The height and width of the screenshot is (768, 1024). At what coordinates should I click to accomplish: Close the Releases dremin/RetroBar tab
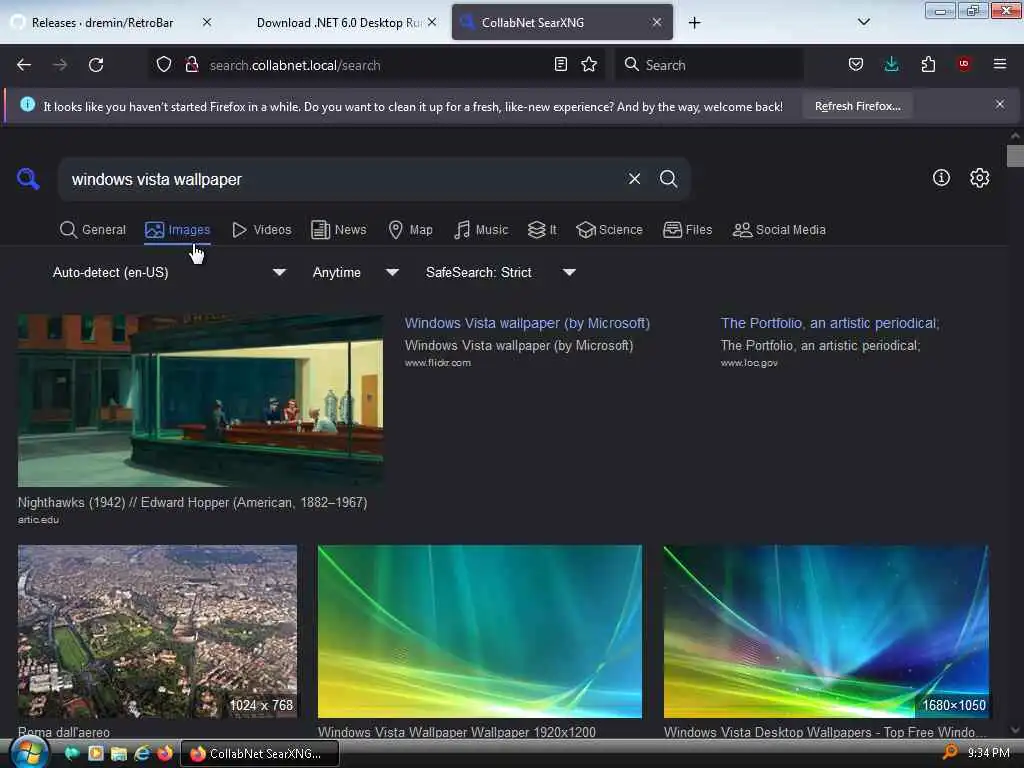(207, 22)
